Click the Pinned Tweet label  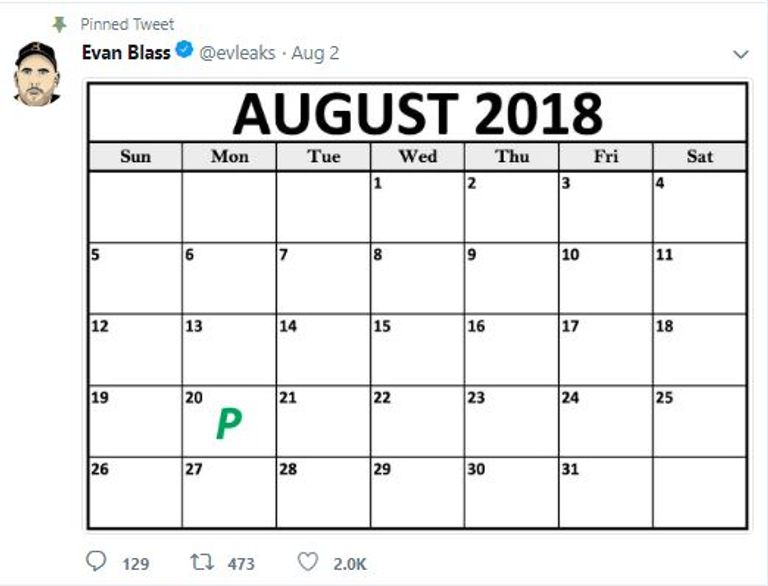point(127,24)
